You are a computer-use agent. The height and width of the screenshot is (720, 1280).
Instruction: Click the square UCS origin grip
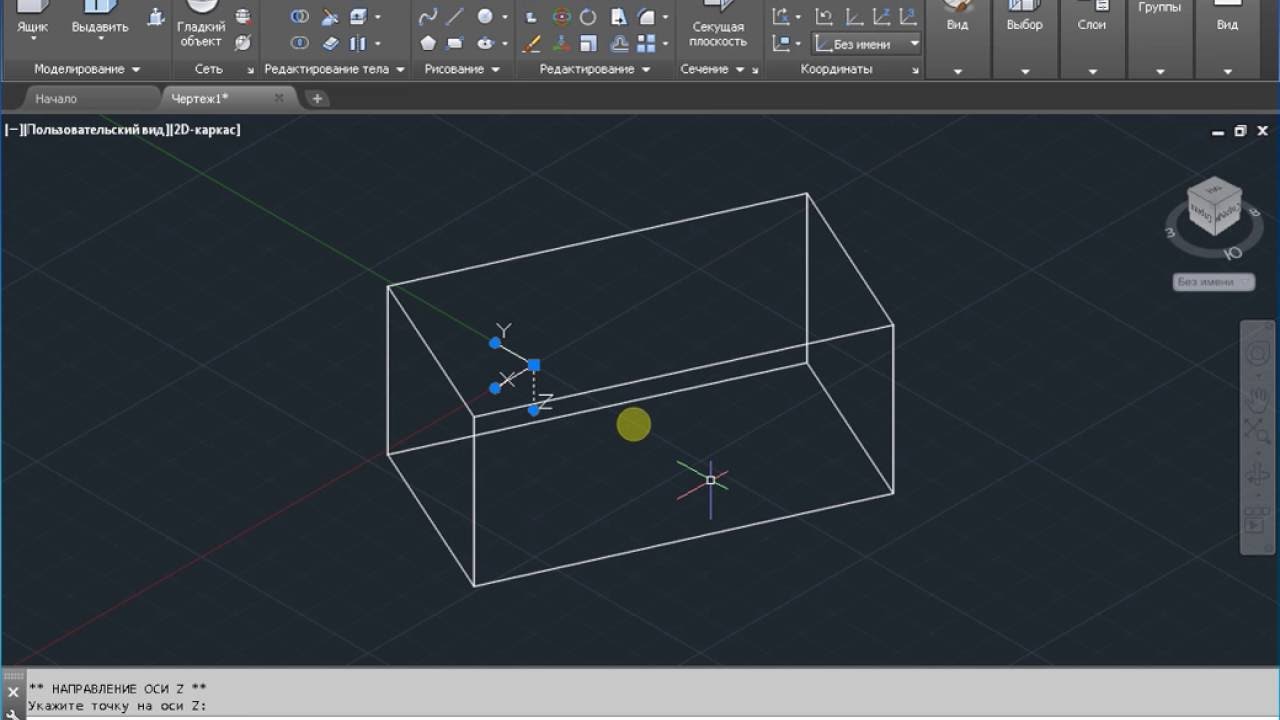point(534,365)
